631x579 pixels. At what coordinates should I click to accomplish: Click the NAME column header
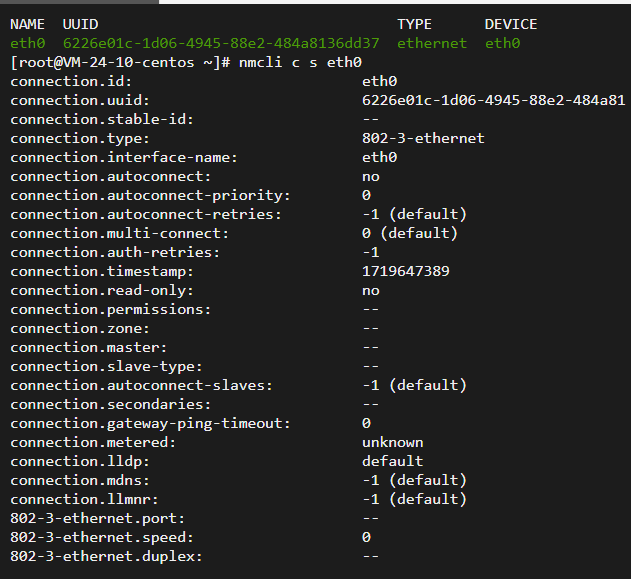[x=27, y=24]
